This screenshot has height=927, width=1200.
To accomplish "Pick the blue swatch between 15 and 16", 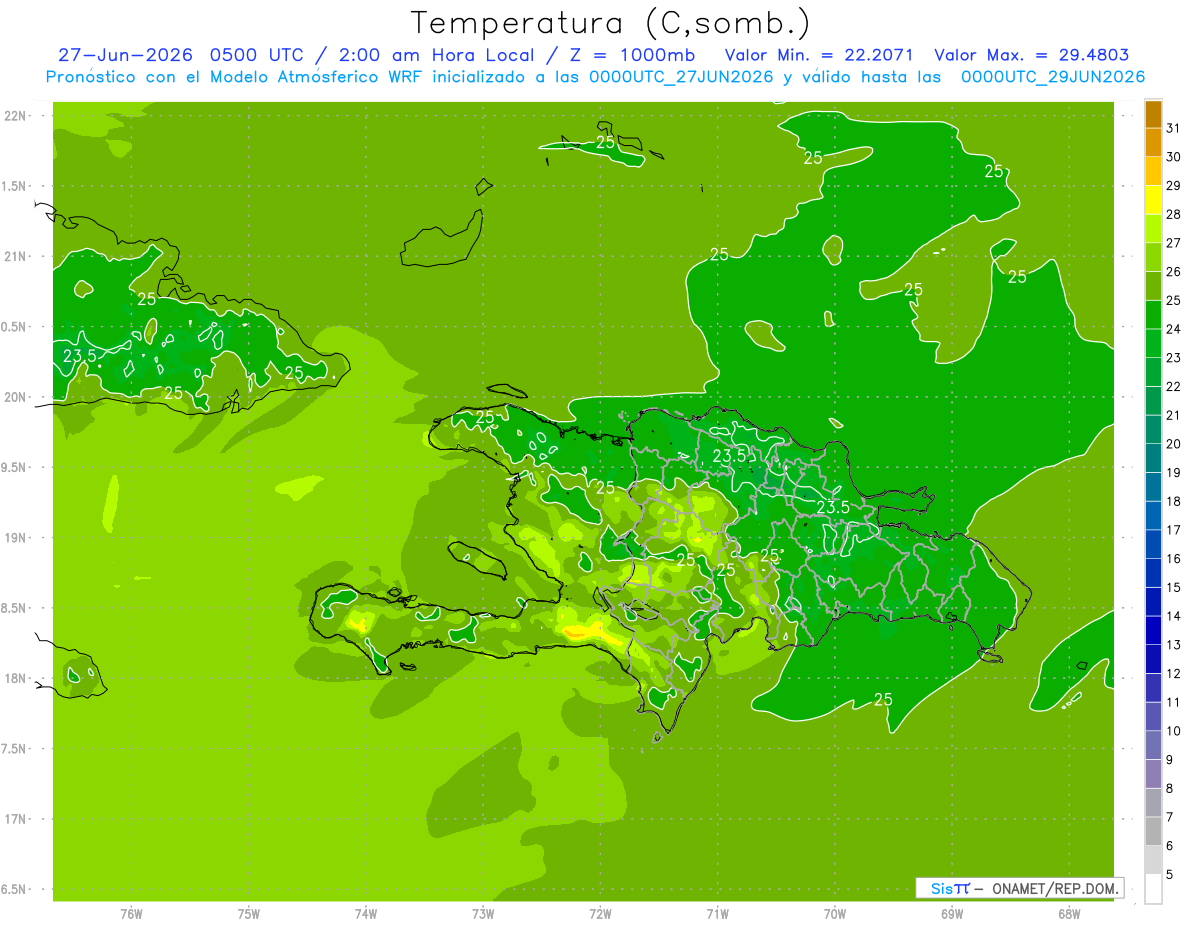I will tap(1153, 573).
